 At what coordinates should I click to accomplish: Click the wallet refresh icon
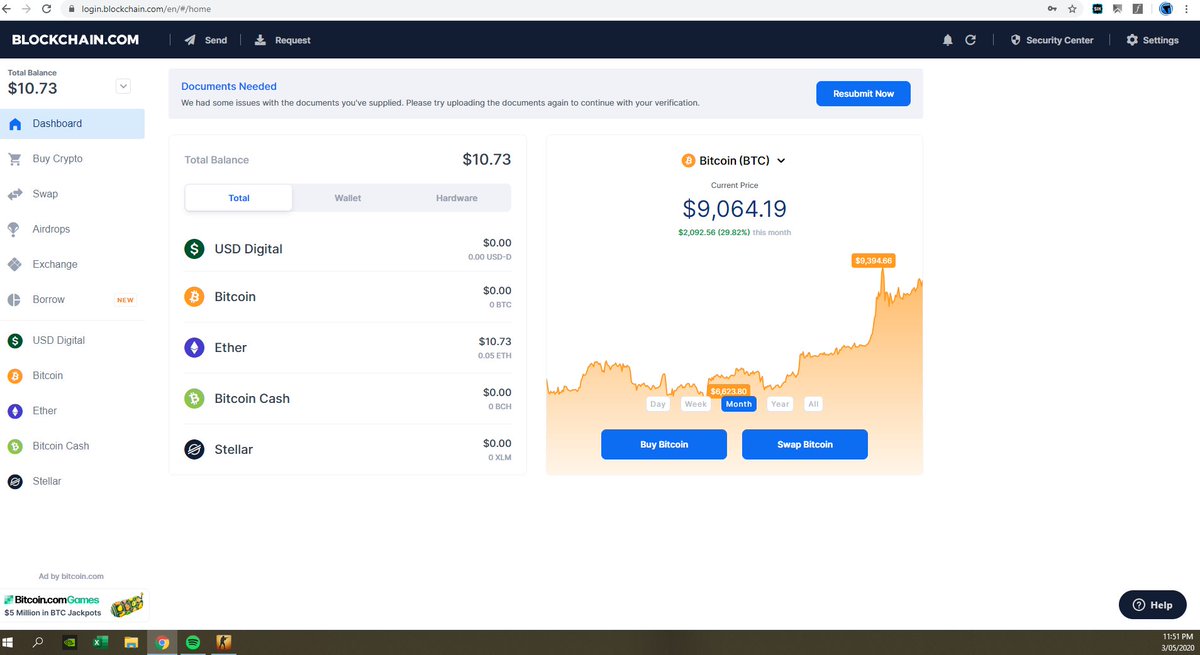click(970, 40)
